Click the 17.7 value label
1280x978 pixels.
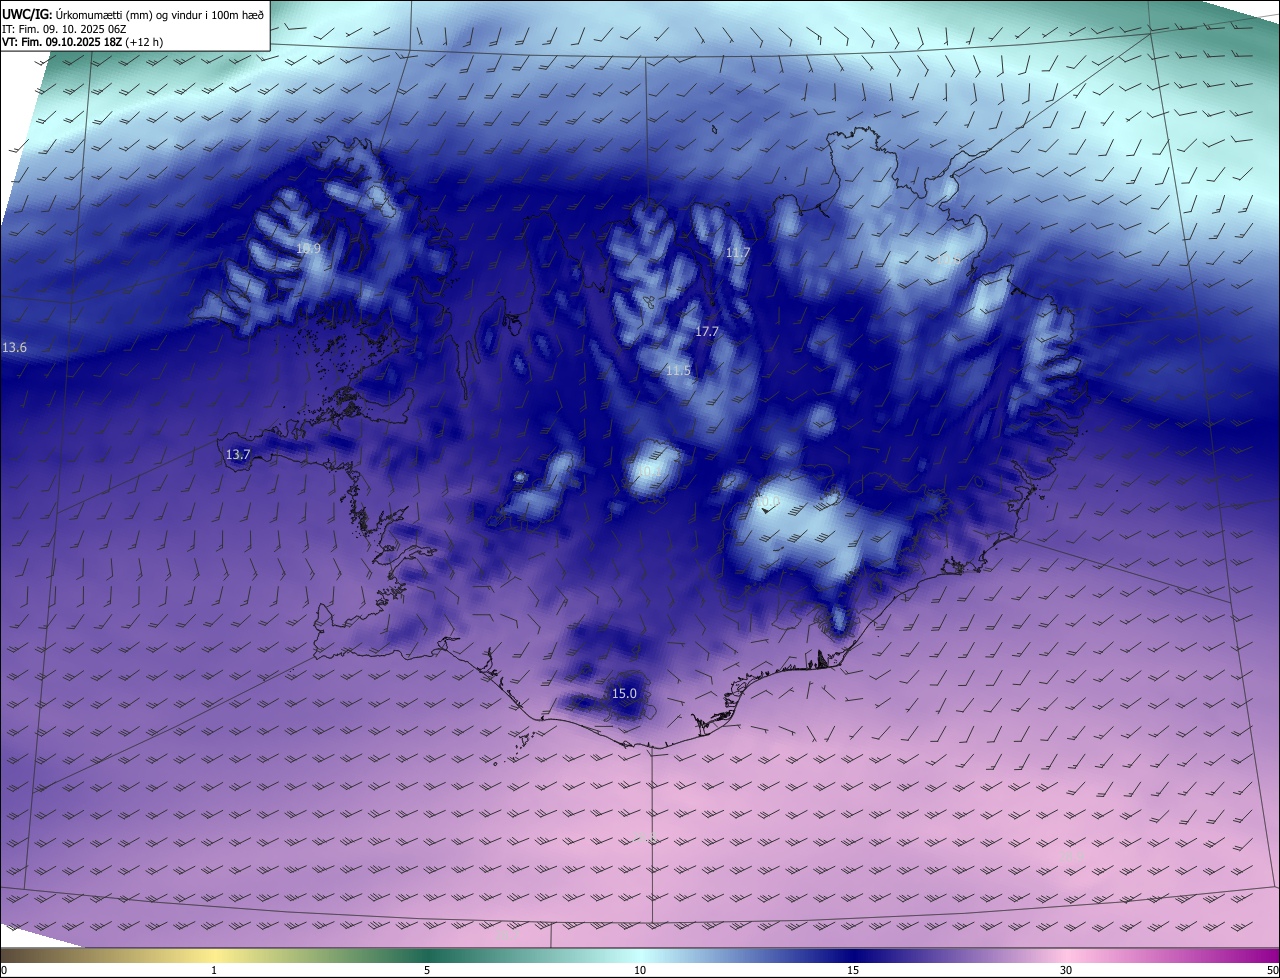click(707, 331)
